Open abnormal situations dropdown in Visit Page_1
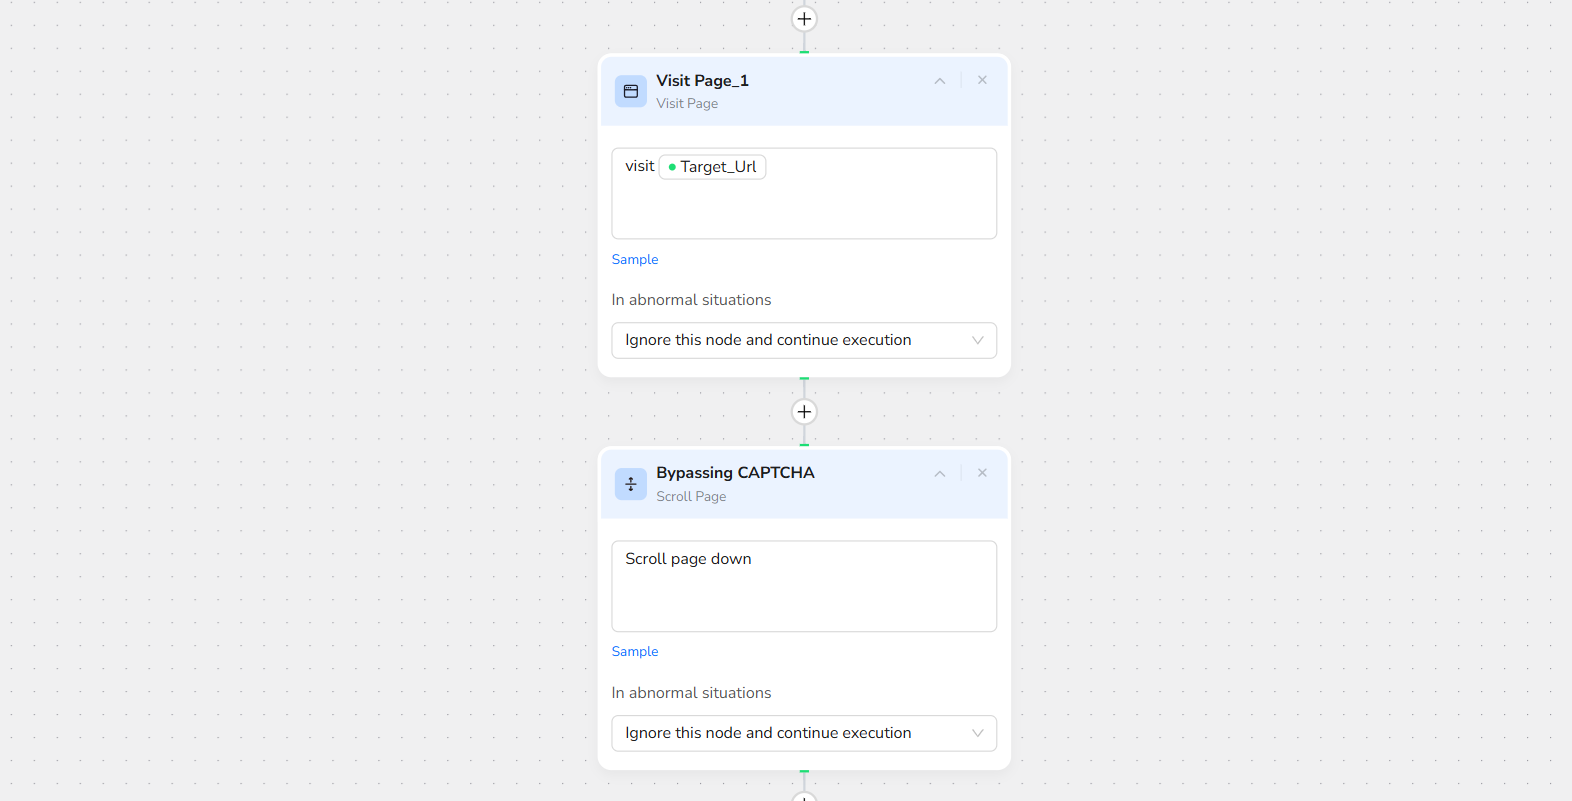Image resolution: width=1572 pixels, height=801 pixels. point(804,340)
